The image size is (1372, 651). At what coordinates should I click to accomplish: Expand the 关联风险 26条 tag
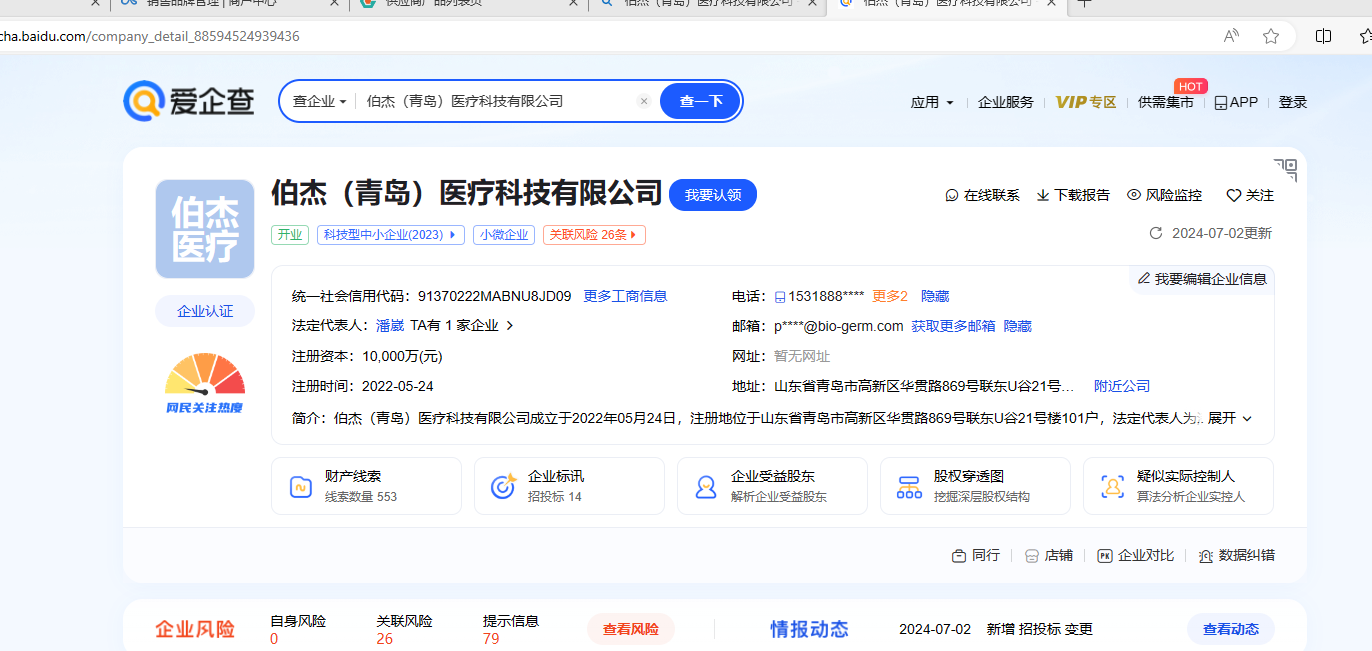tap(594, 235)
